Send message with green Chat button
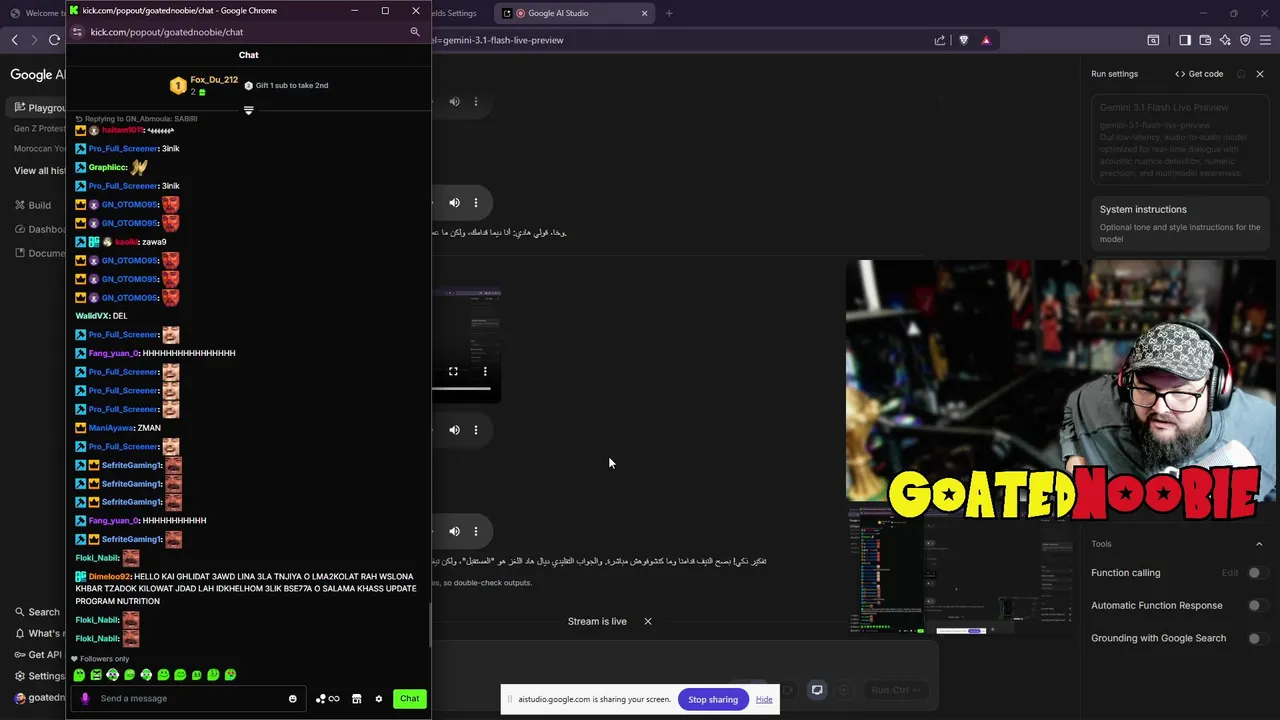 [410, 698]
